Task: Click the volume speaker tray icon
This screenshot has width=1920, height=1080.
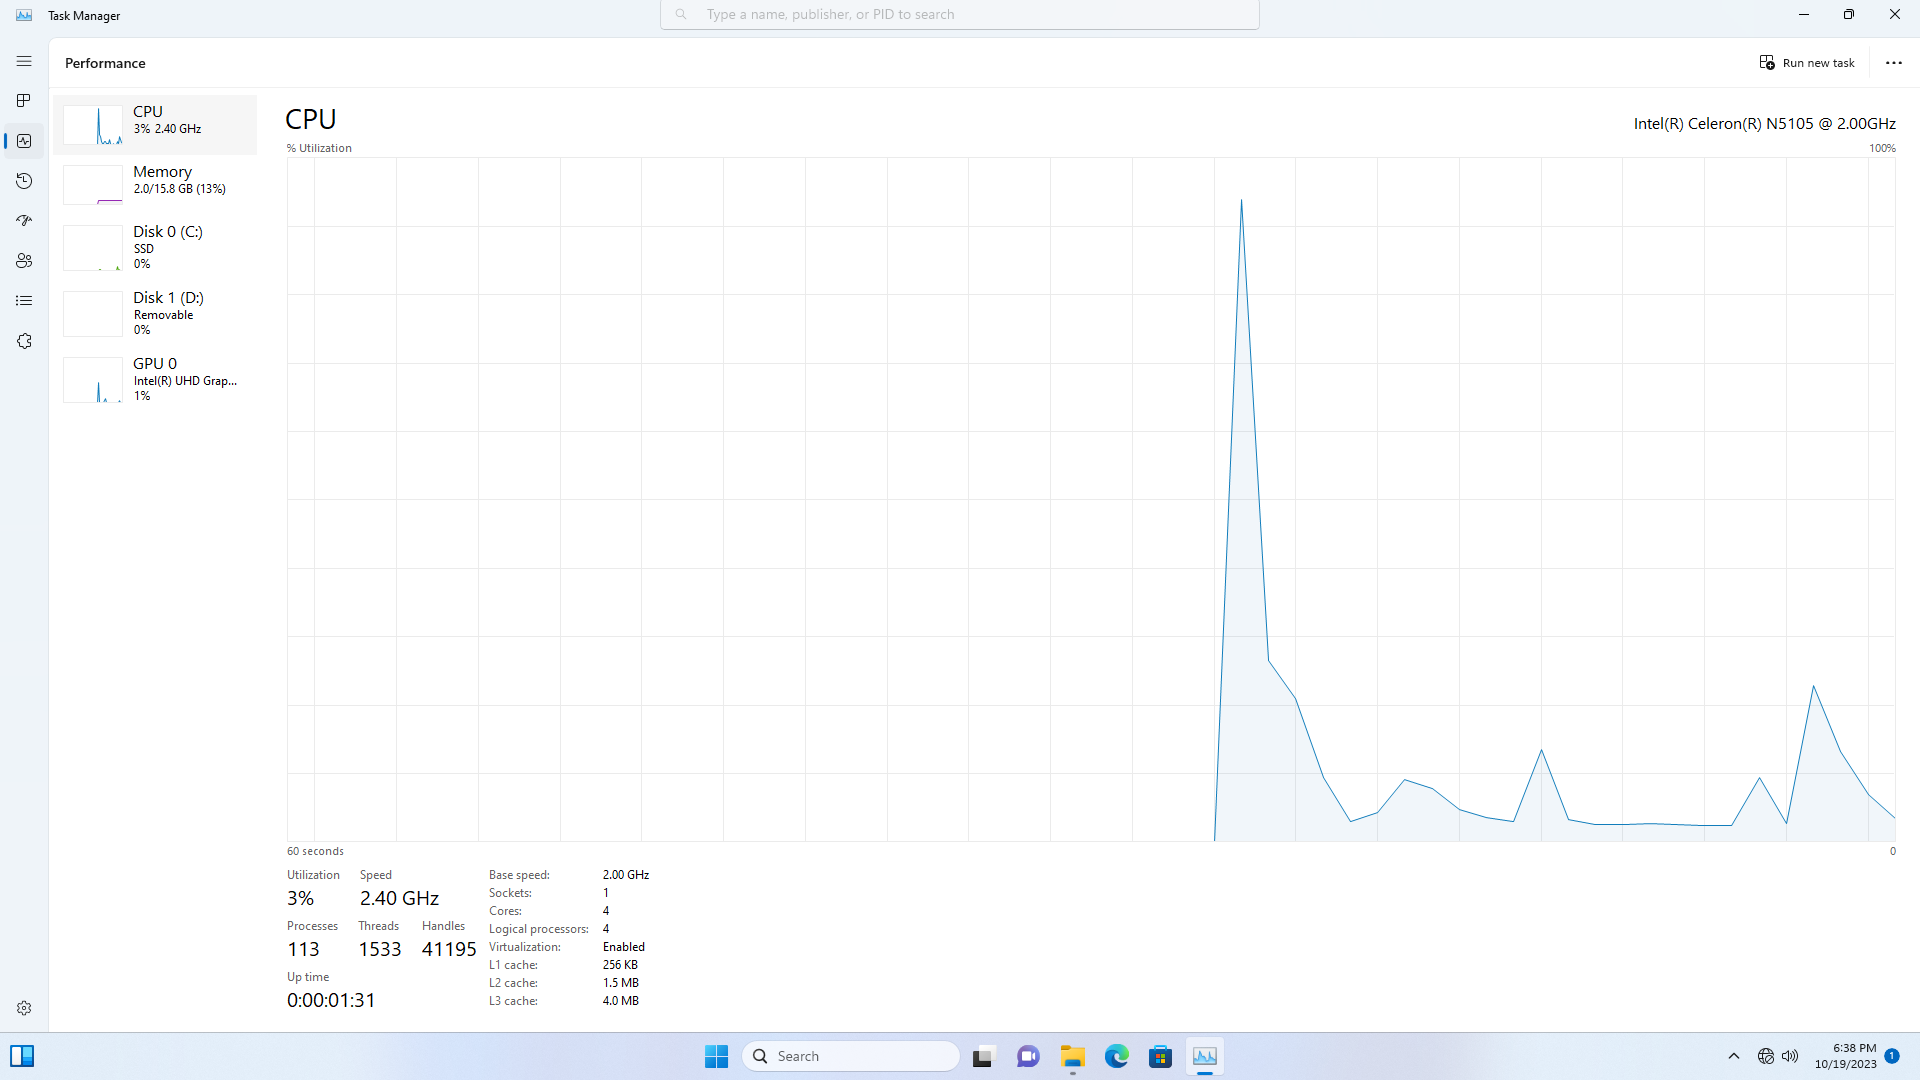Action: point(1790,1056)
